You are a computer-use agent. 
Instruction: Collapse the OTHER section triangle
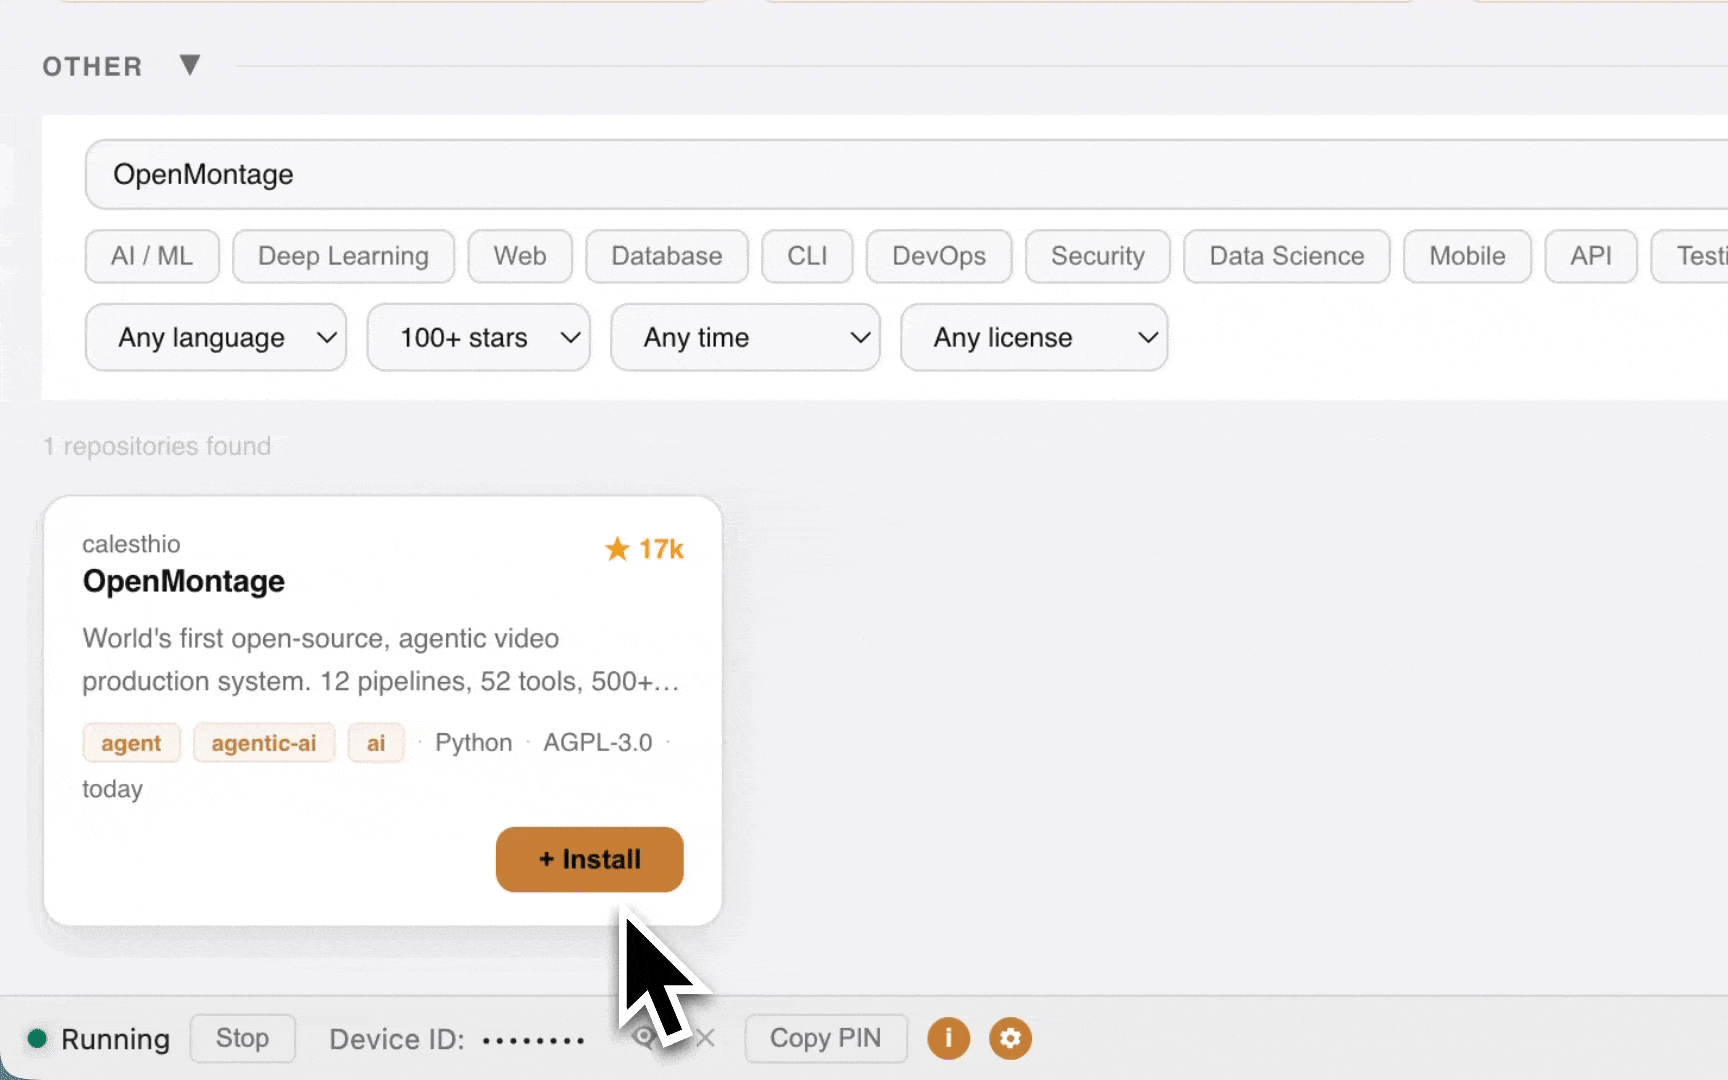tap(190, 65)
